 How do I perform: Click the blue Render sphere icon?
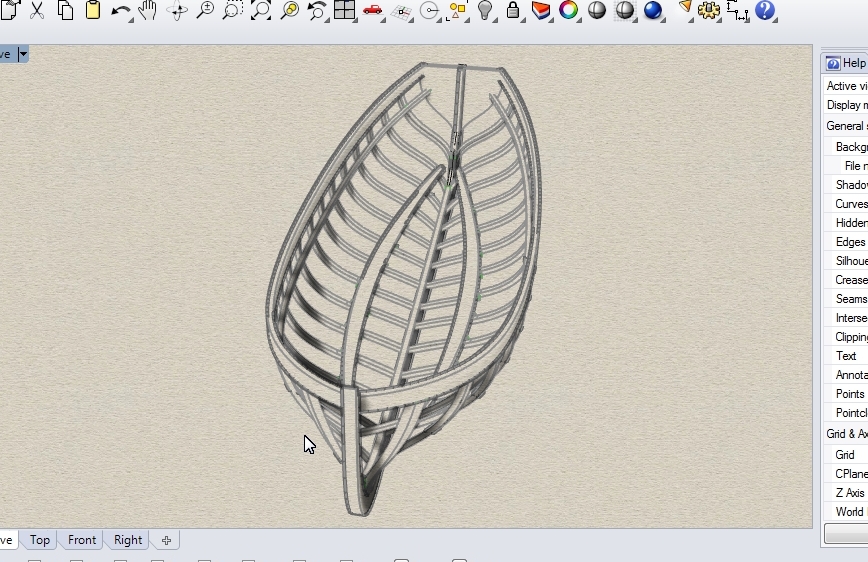point(653,11)
